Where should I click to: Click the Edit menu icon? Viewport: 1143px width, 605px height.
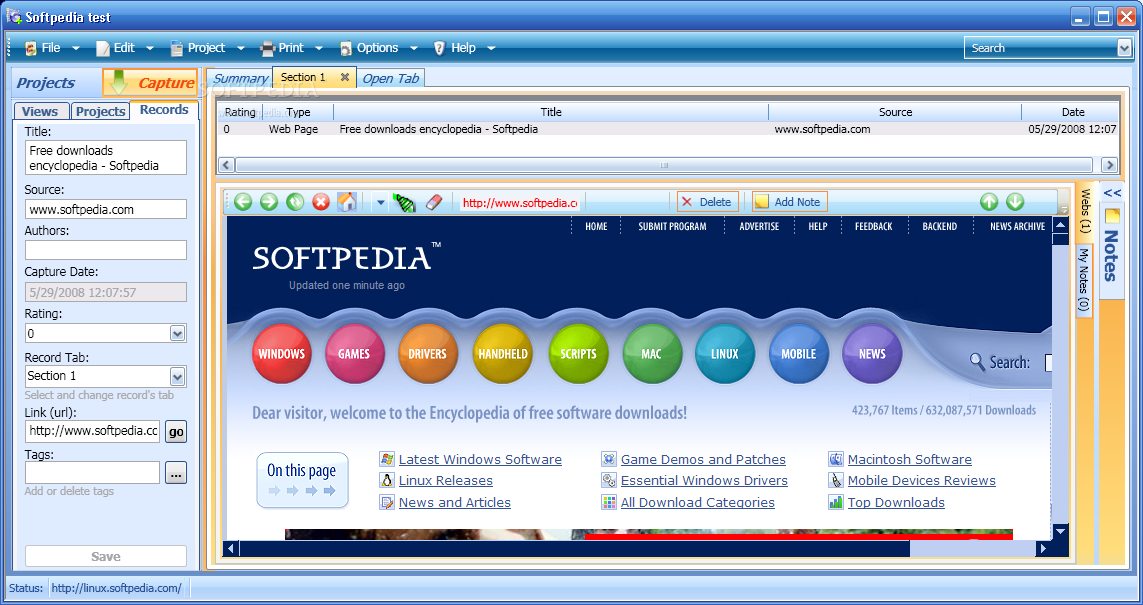[x=103, y=48]
